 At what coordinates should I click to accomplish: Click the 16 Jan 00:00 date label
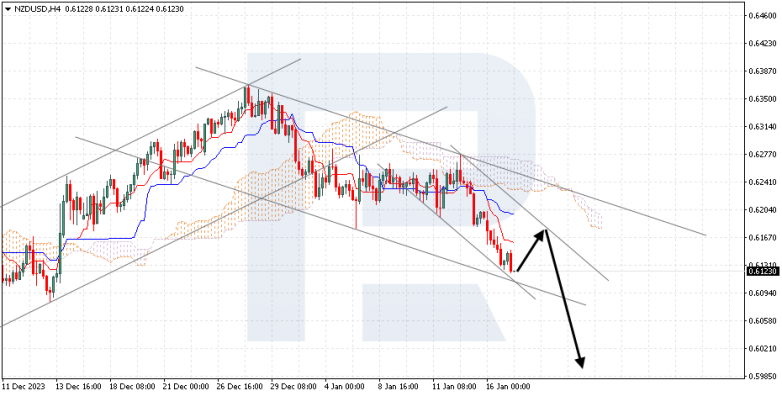click(x=508, y=387)
